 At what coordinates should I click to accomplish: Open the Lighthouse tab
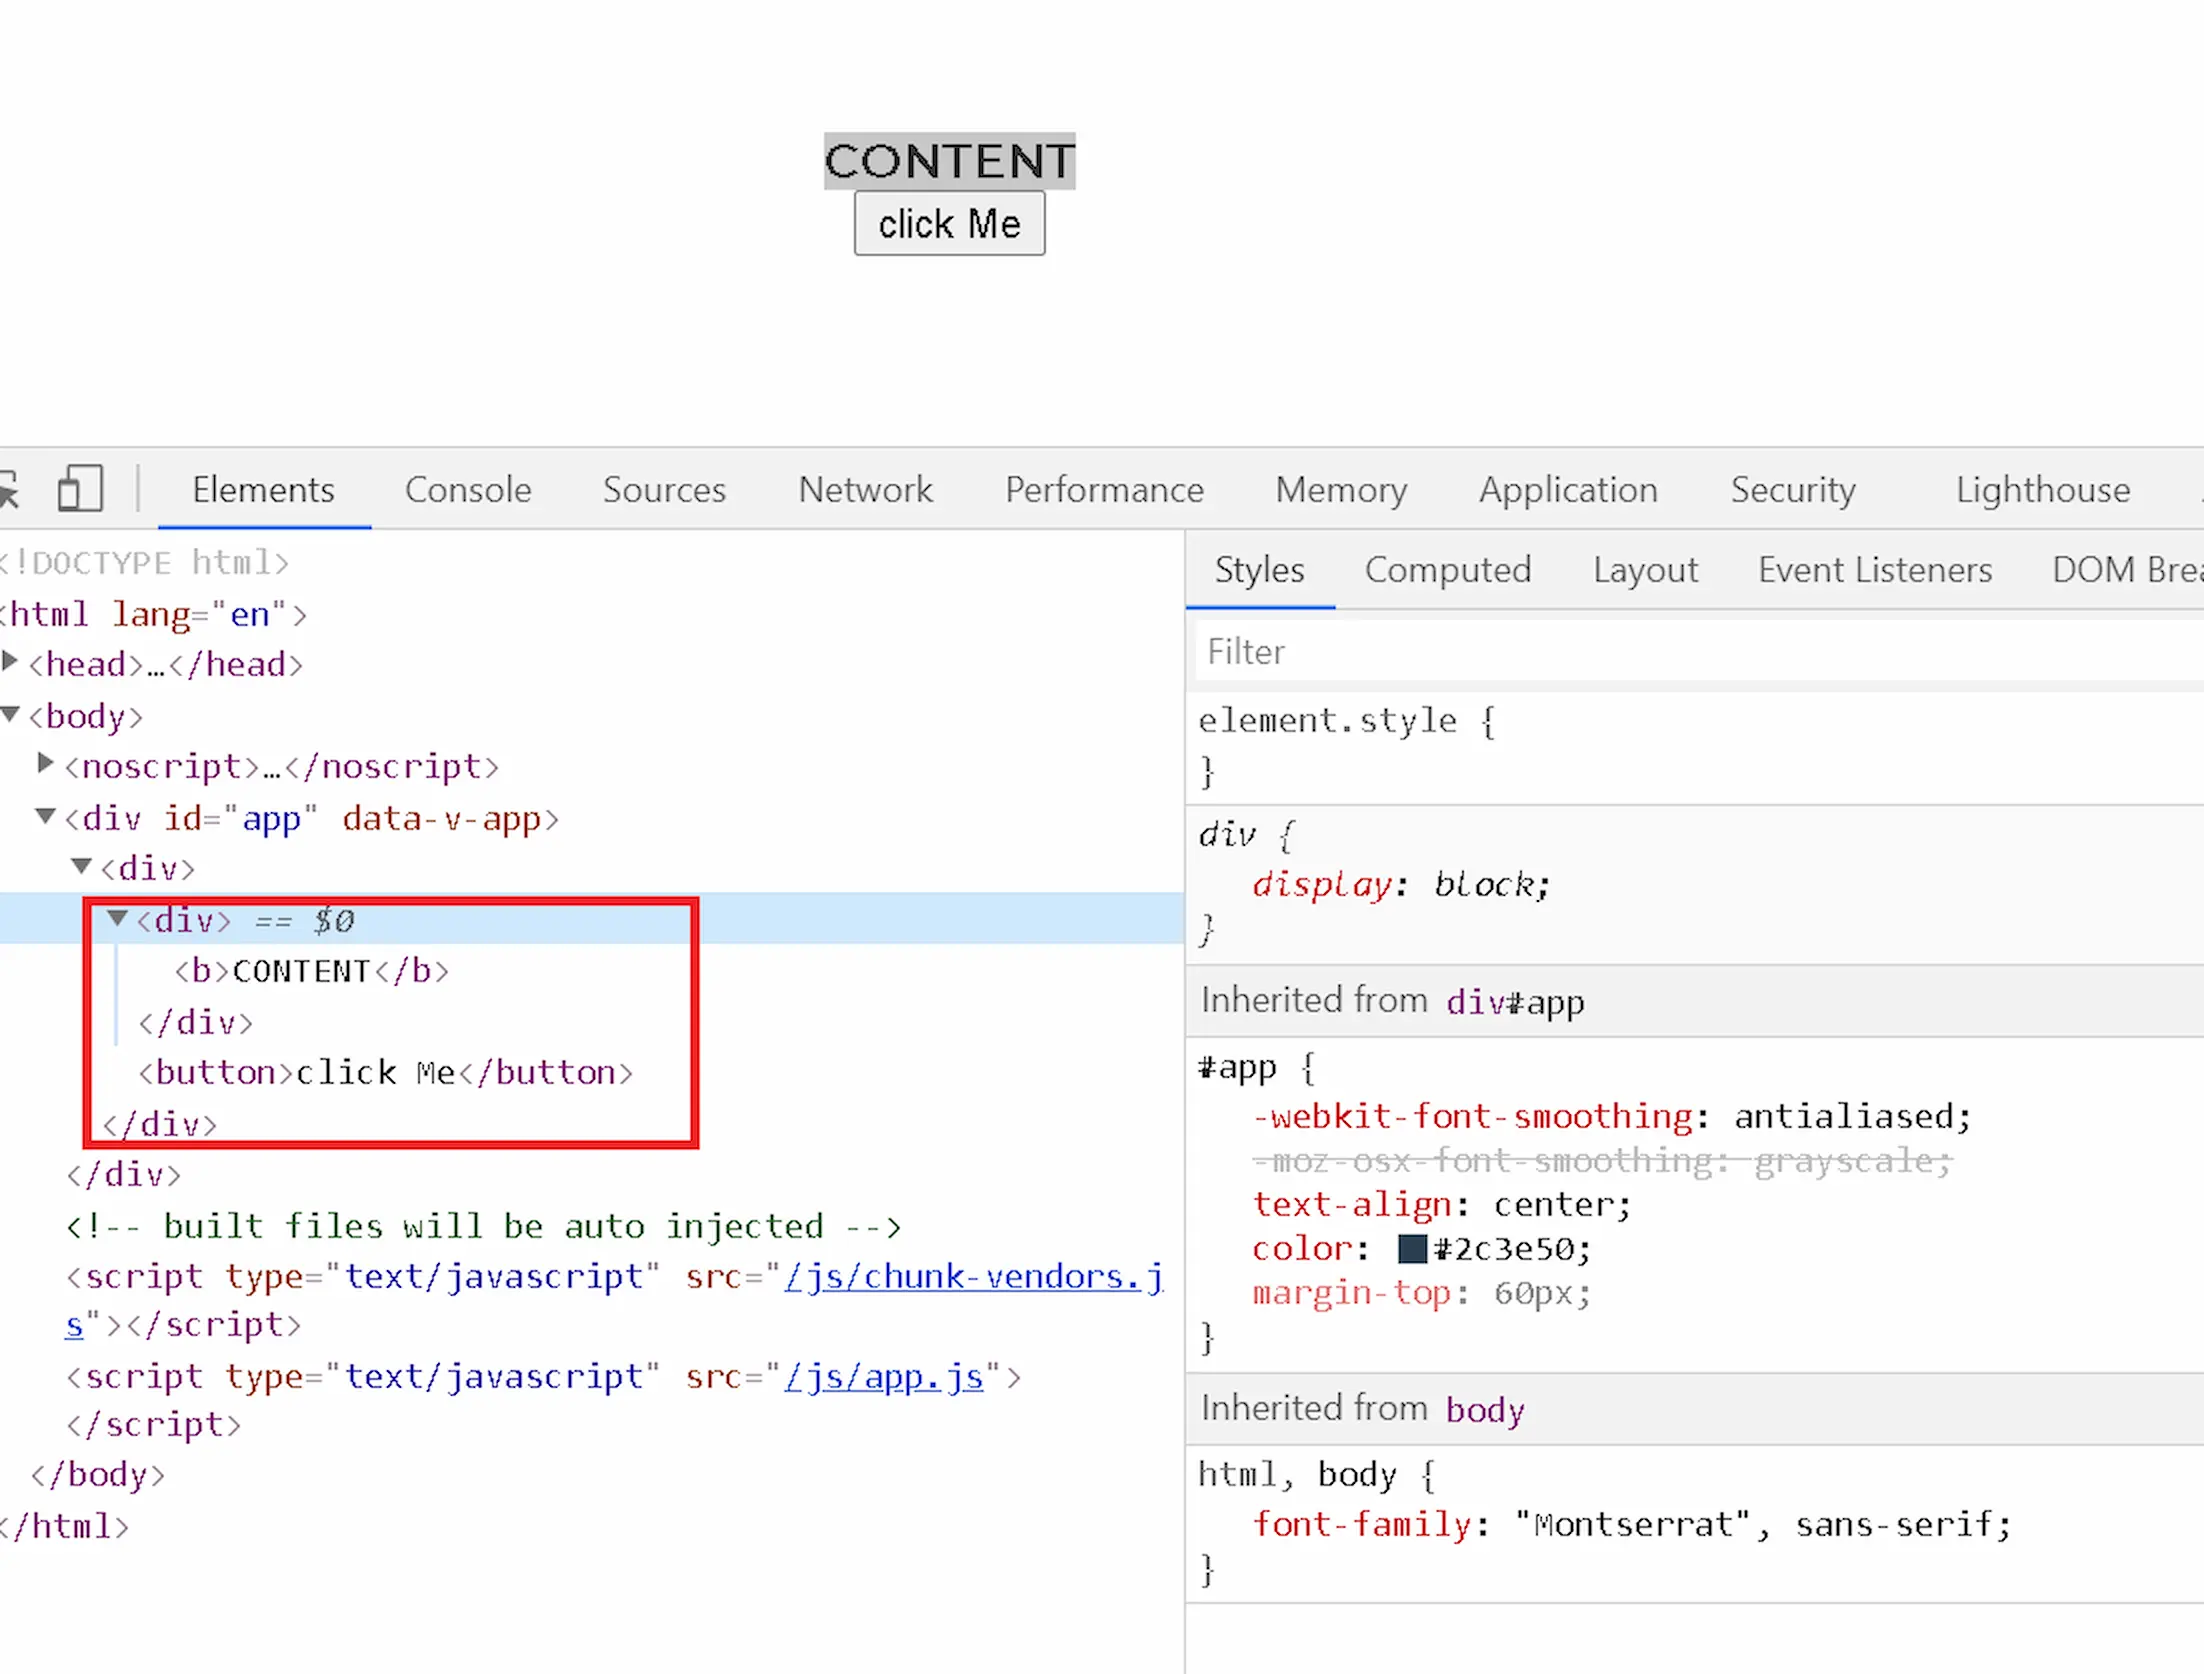click(2043, 489)
